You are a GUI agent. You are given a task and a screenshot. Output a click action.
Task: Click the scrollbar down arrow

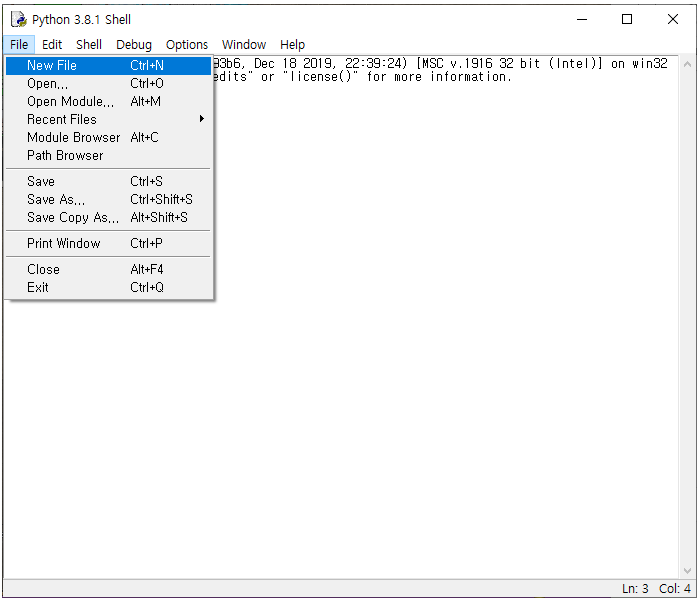click(x=687, y=571)
